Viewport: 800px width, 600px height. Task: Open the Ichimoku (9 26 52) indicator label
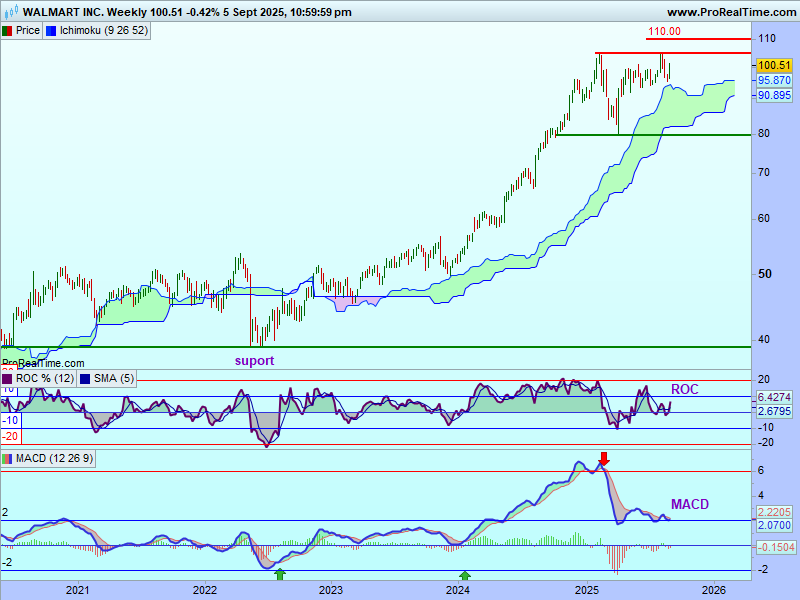tap(104, 31)
